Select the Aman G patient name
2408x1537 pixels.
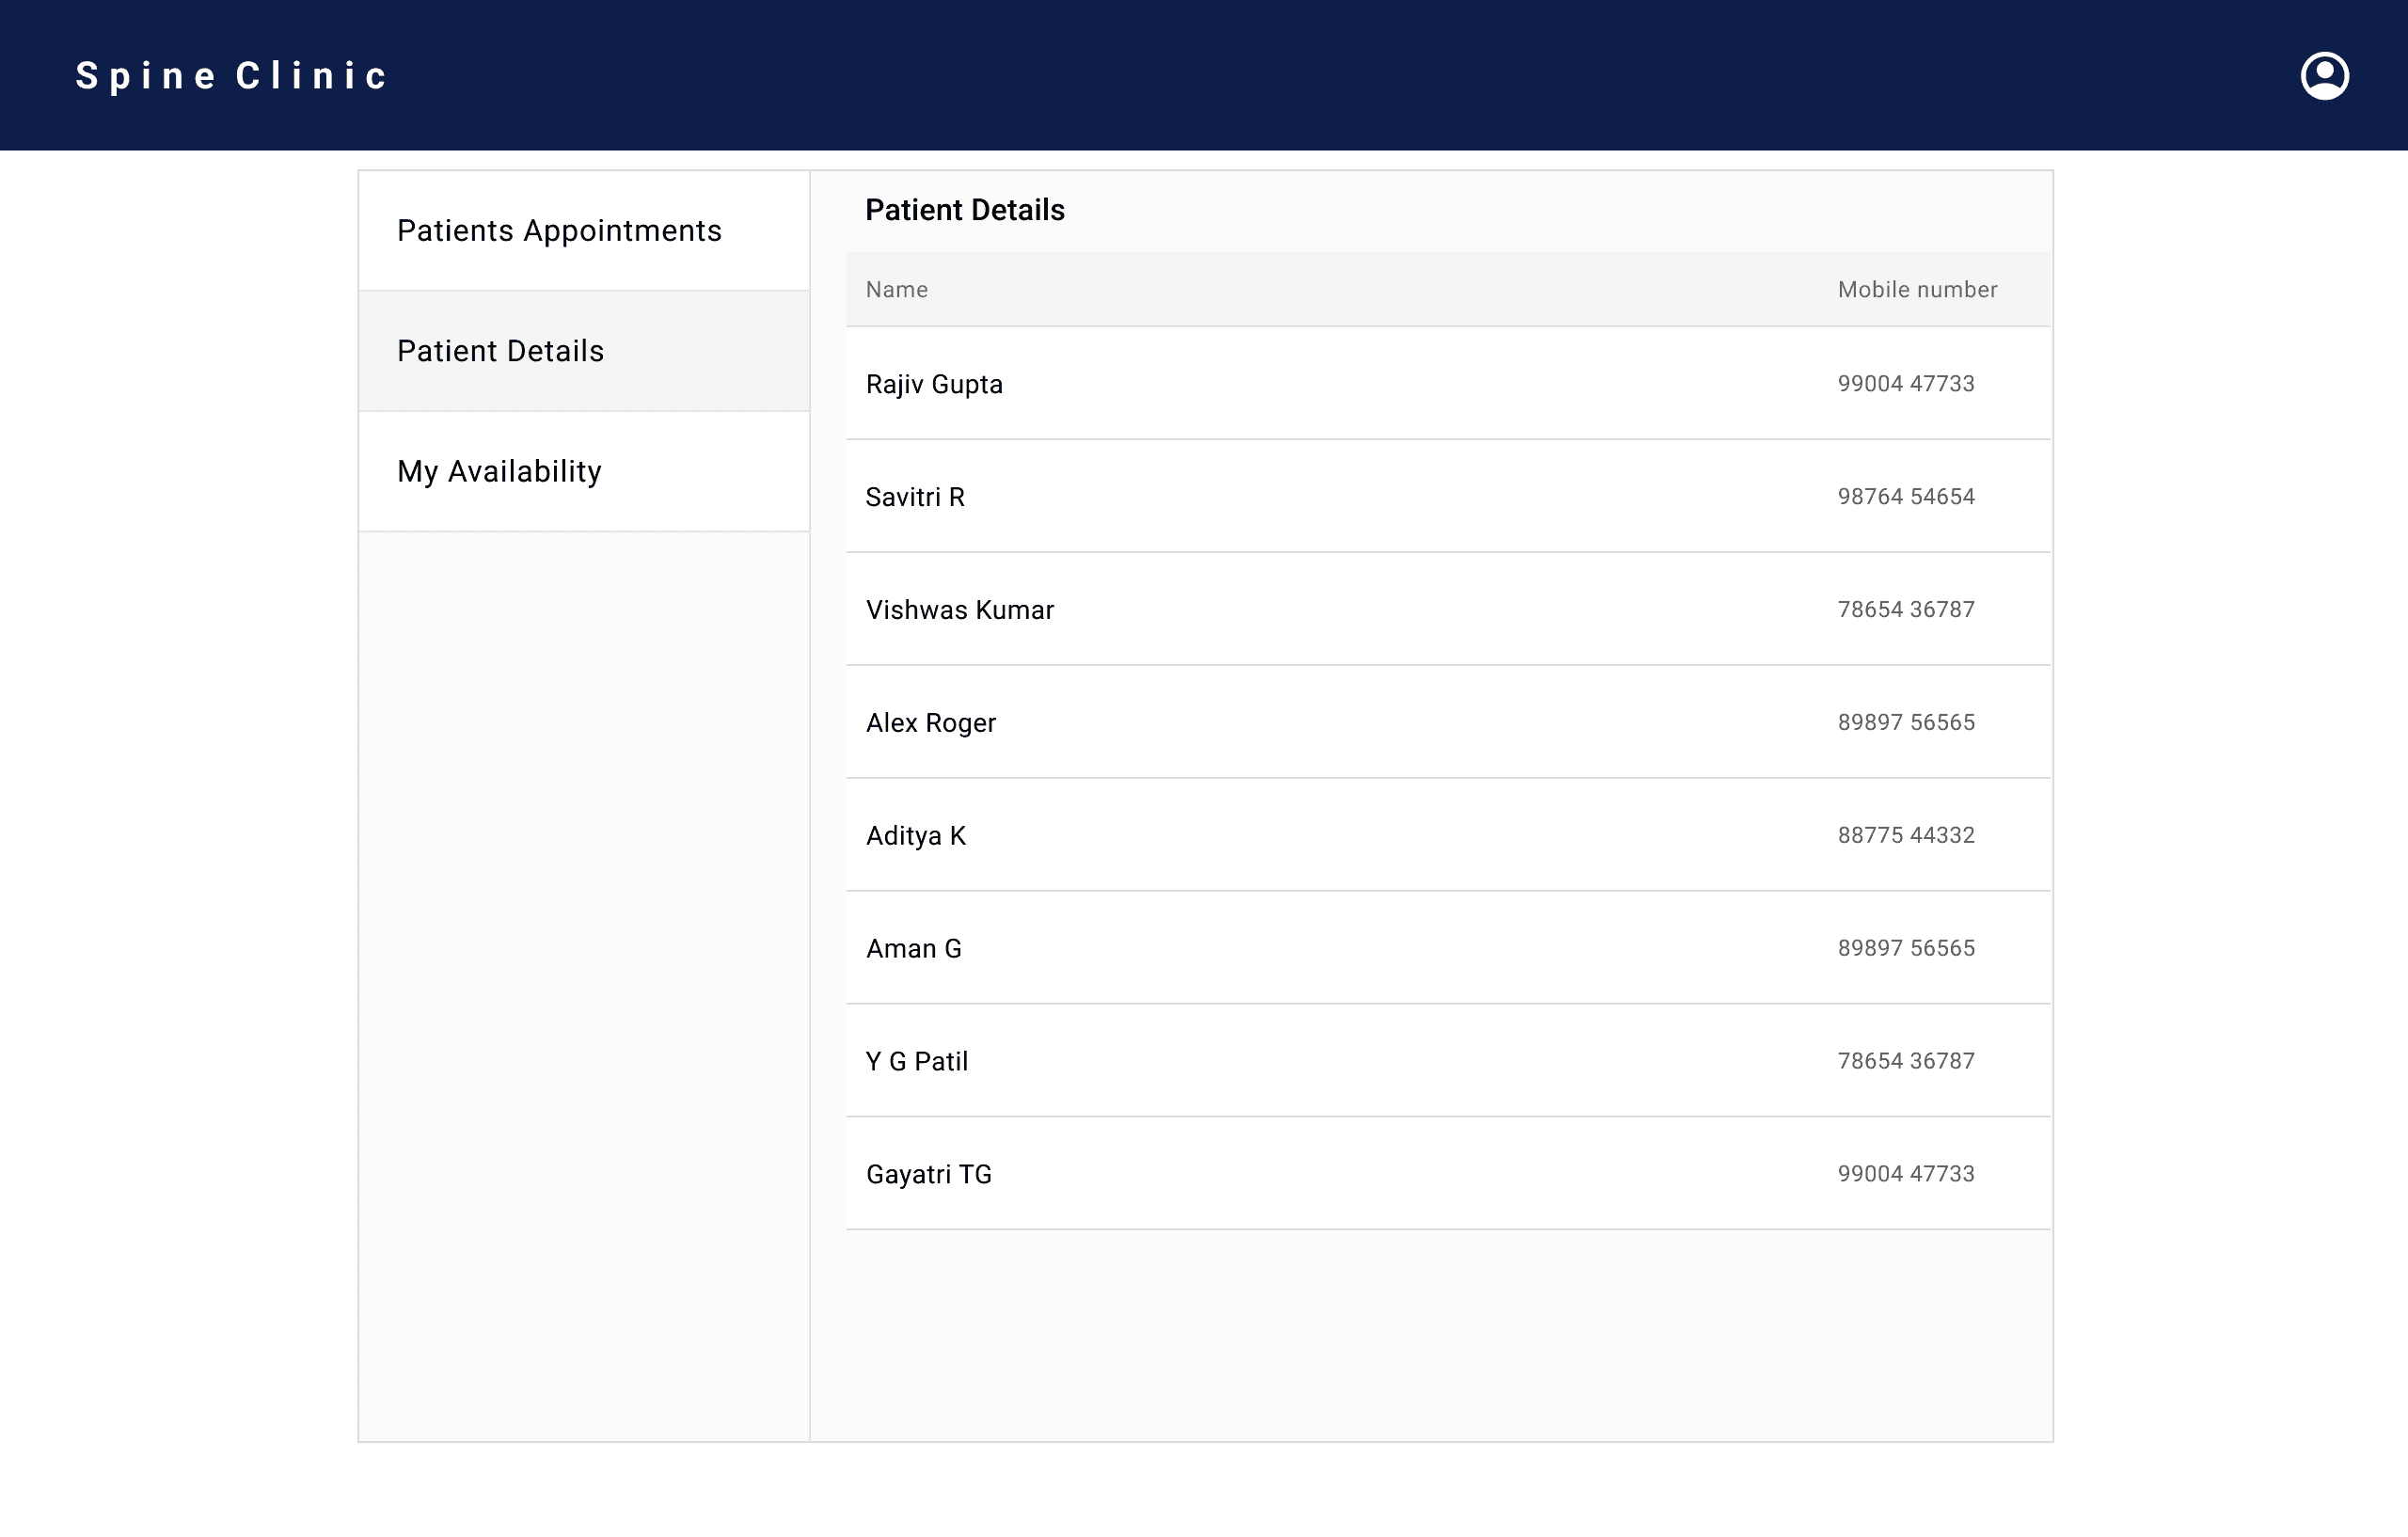tap(913, 949)
